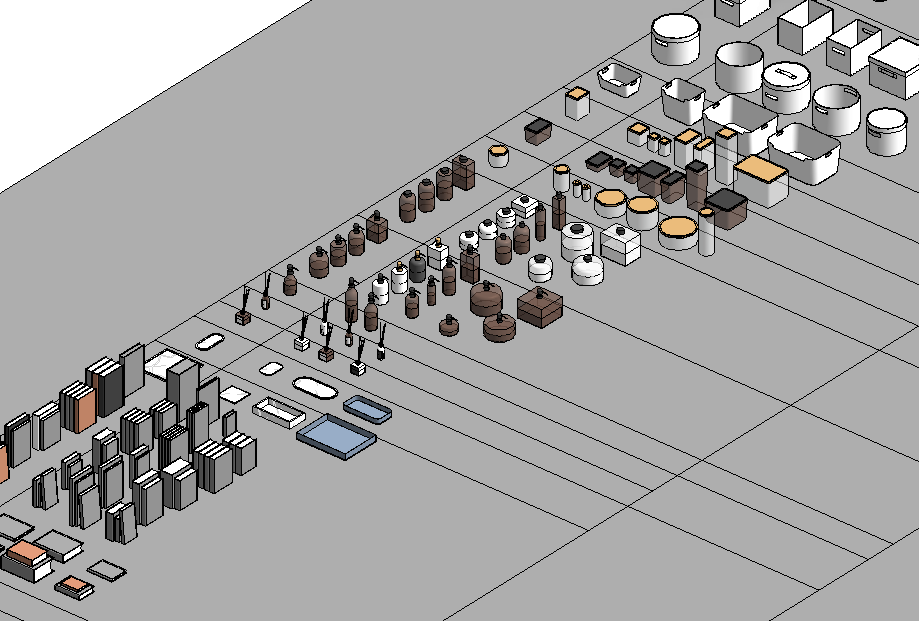Select the tall white cylinder with wooden lid
The height and width of the screenshot is (621, 919).
coord(706,231)
